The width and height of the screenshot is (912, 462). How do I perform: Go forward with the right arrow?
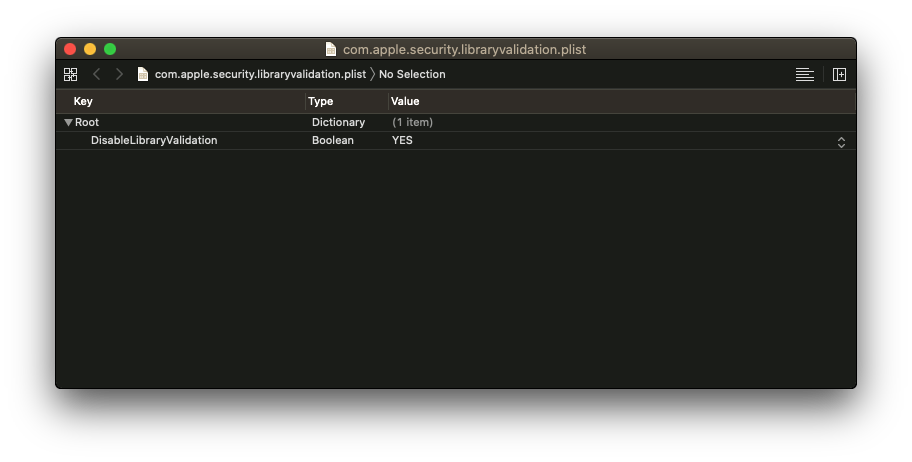[119, 74]
